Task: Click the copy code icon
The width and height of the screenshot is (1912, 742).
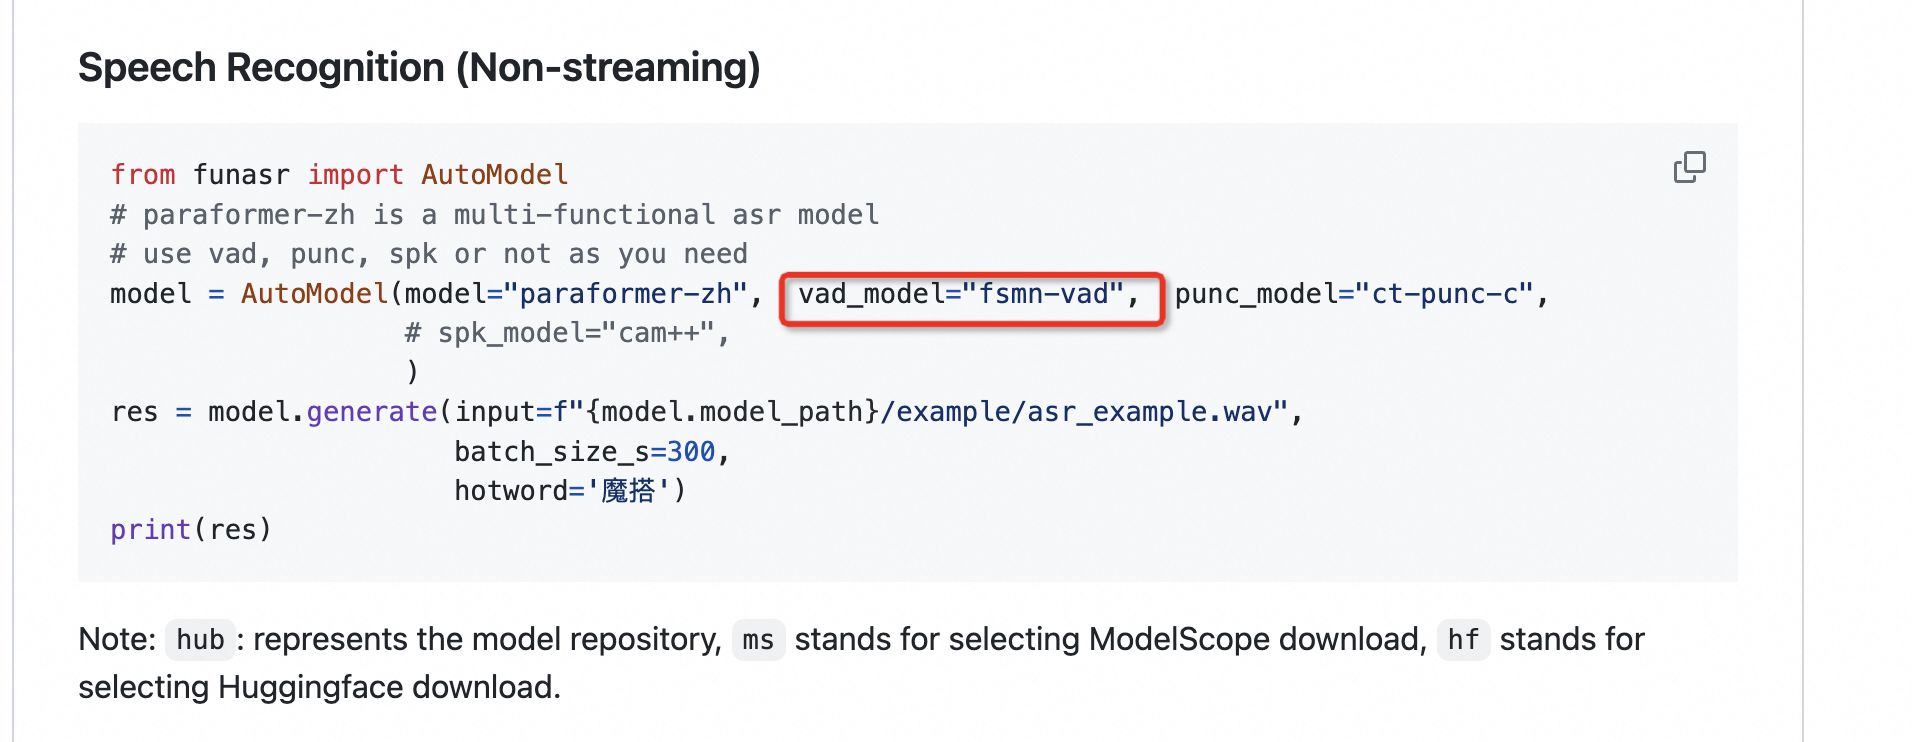Action: pyautogui.click(x=1689, y=167)
